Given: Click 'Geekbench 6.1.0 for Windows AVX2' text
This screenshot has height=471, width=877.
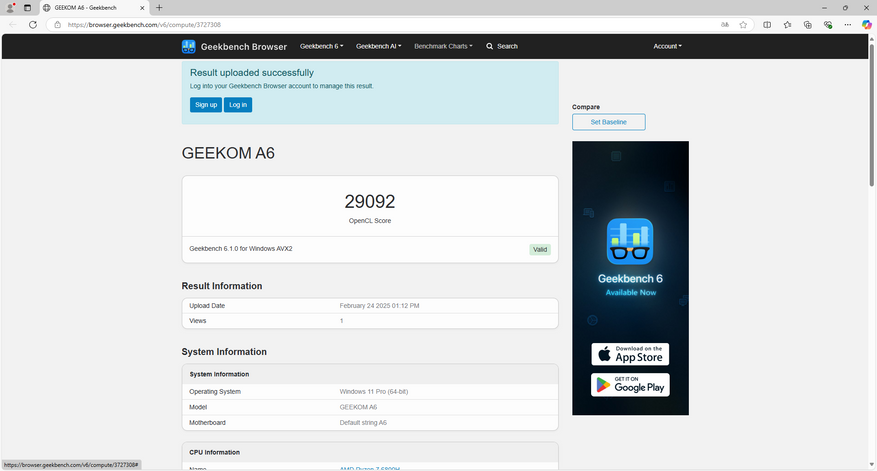Looking at the screenshot, I should (x=241, y=249).
